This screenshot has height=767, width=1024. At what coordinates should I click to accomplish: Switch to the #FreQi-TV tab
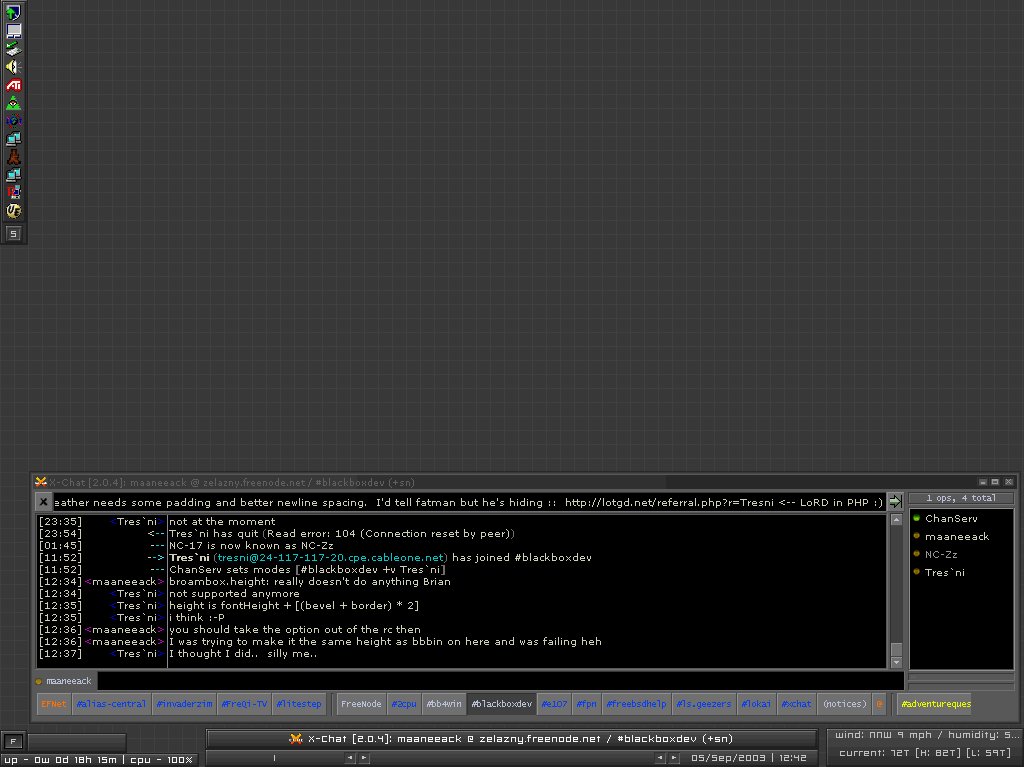pyautogui.click(x=244, y=704)
